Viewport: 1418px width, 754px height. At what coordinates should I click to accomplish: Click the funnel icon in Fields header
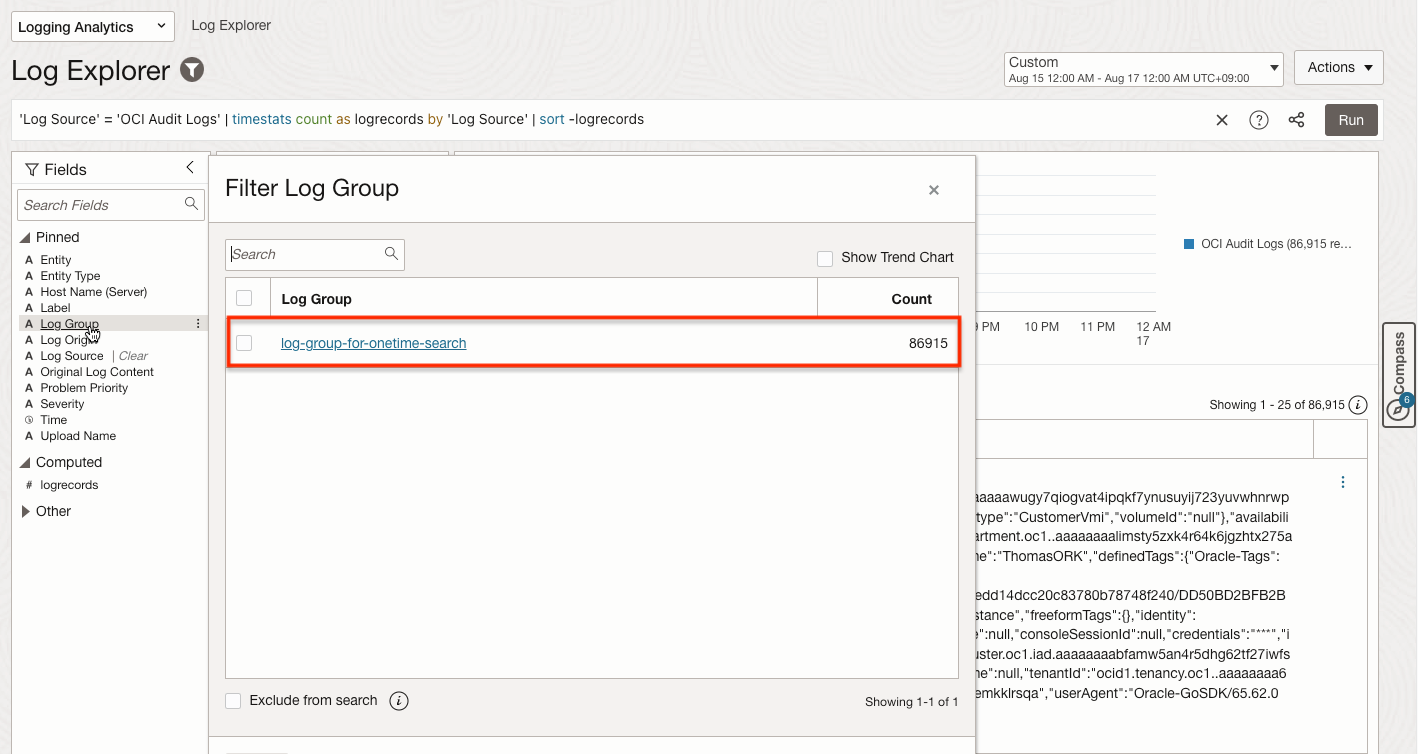(x=31, y=170)
